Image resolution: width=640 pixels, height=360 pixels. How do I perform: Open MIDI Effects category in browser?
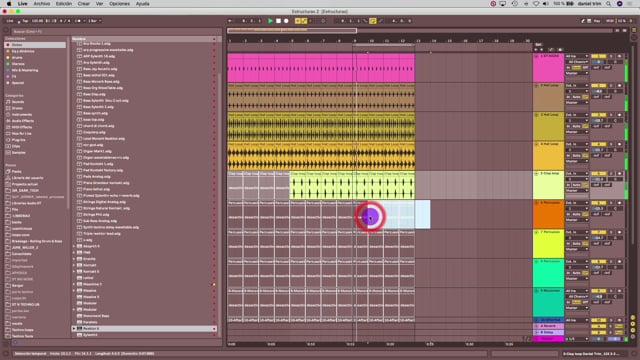click(x=21, y=127)
